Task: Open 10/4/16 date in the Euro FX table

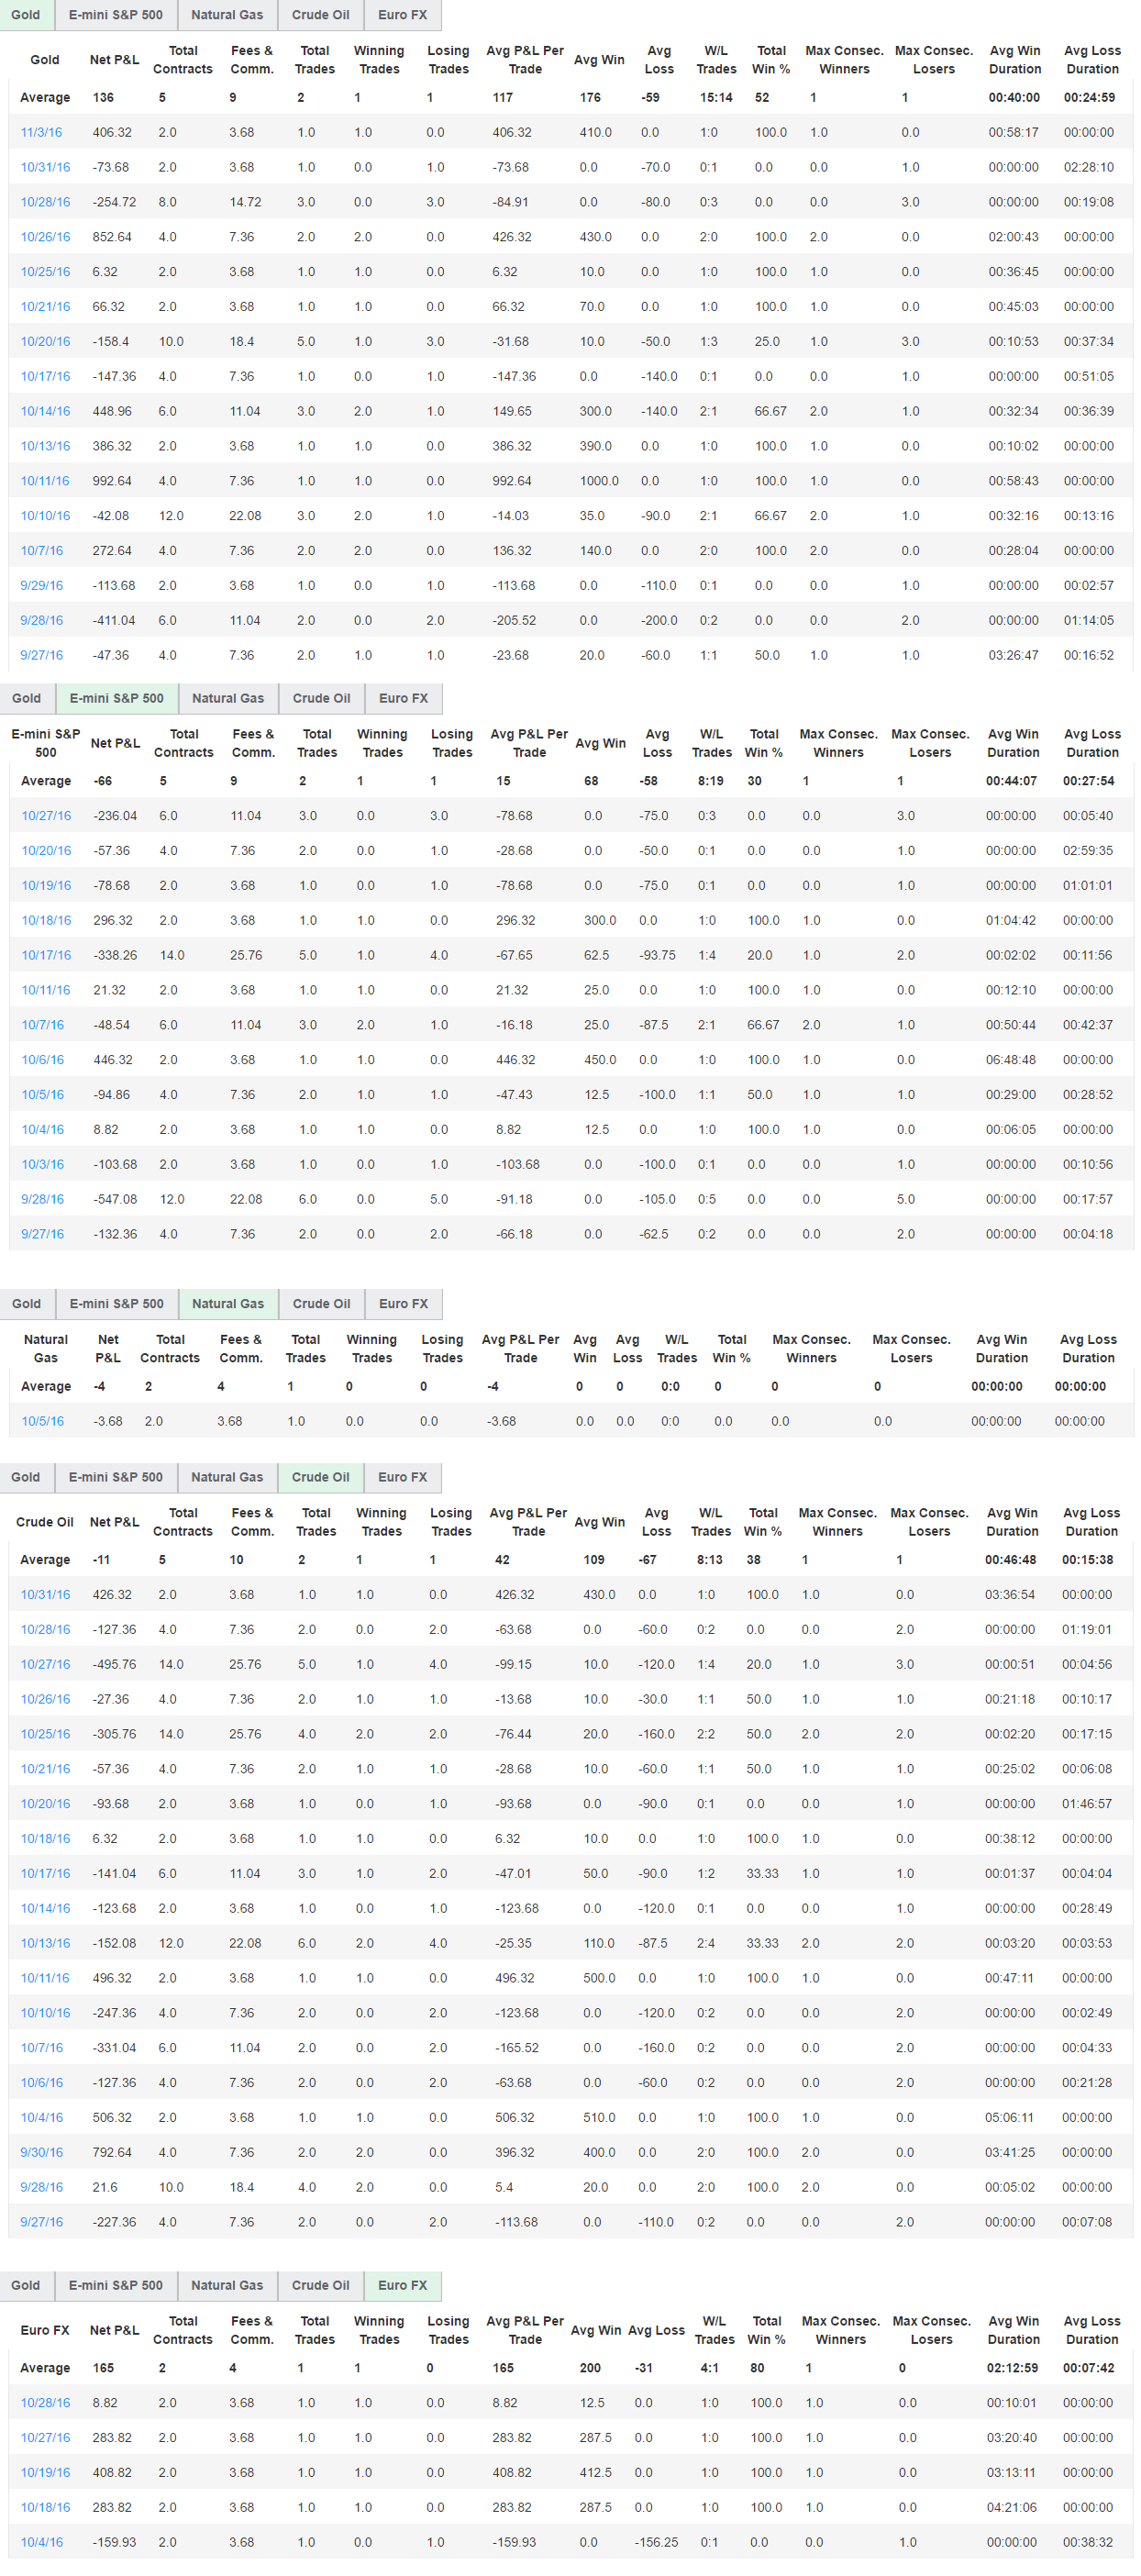Action: pyautogui.click(x=41, y=2542)
